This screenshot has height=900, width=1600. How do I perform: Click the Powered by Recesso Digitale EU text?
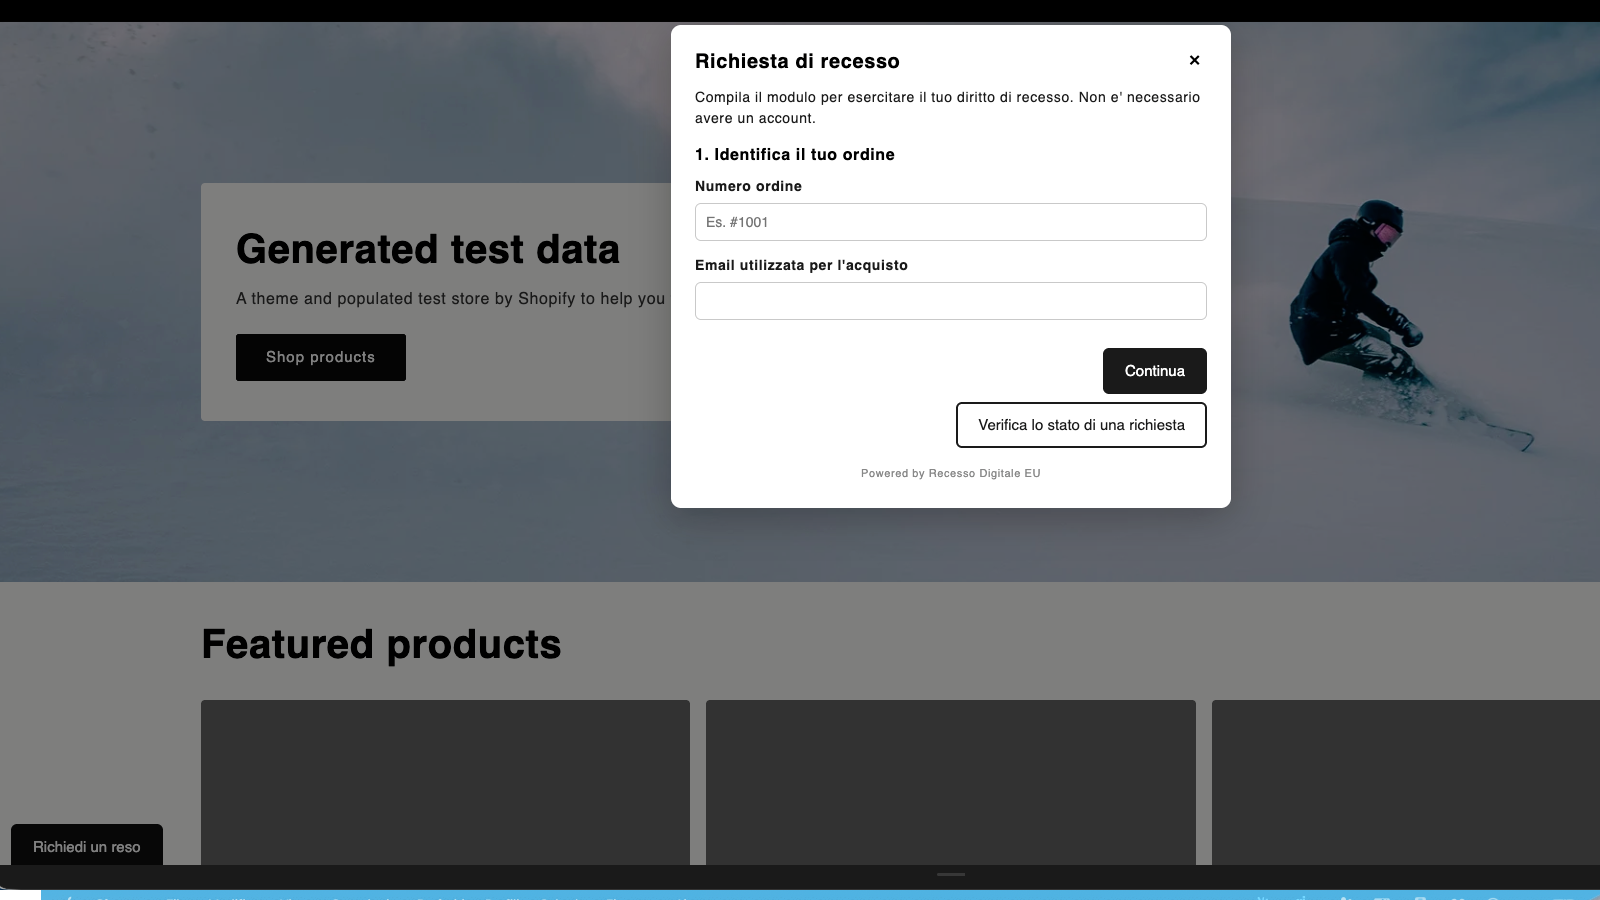(x=951, y=473)
